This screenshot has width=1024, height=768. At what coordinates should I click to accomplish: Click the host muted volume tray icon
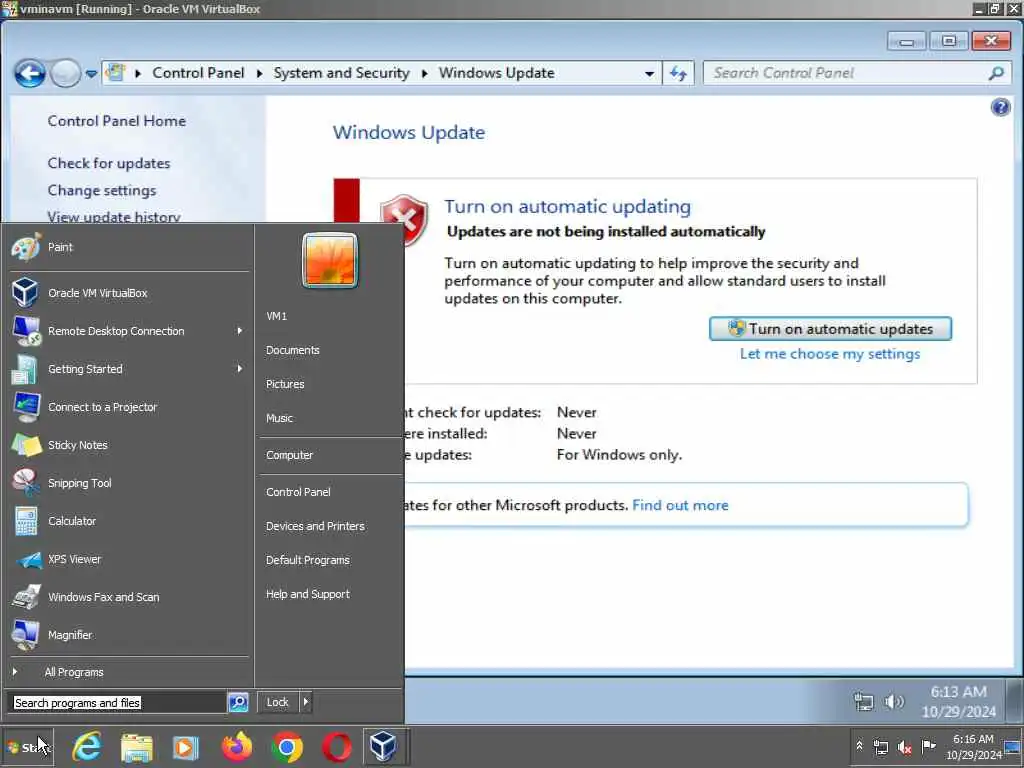tap(904, 747)
